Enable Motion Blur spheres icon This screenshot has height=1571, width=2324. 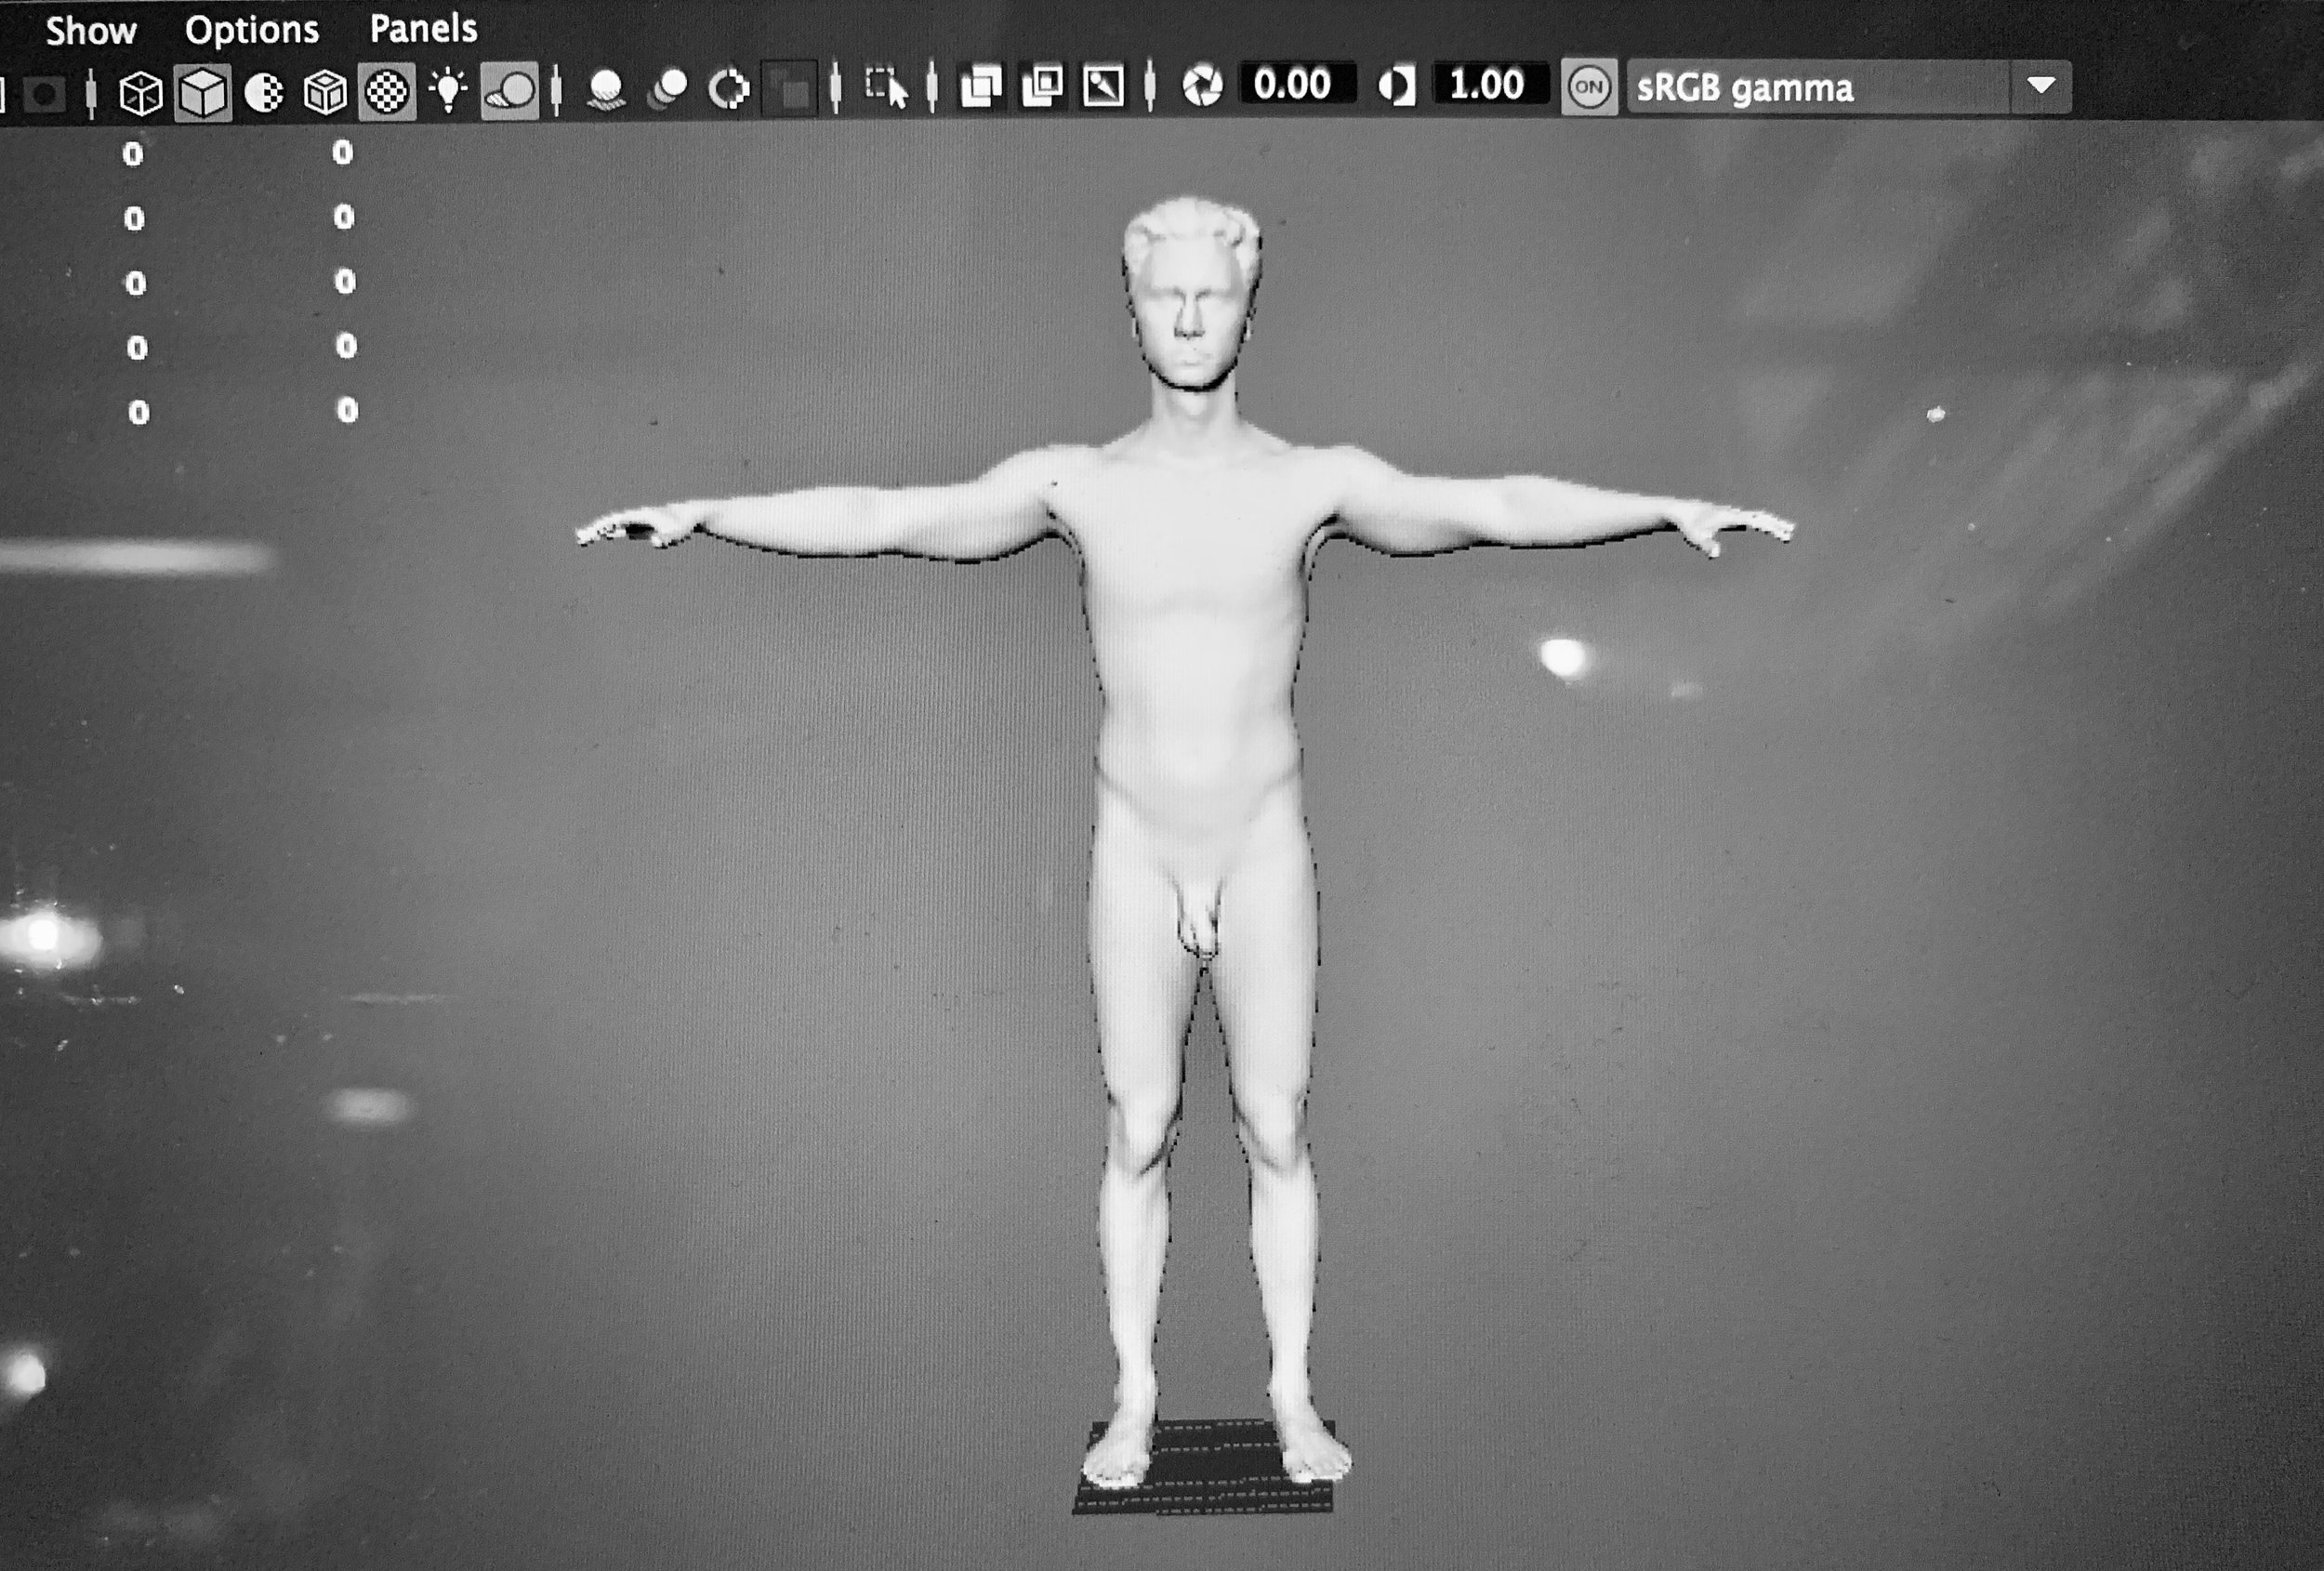(668, 90)
